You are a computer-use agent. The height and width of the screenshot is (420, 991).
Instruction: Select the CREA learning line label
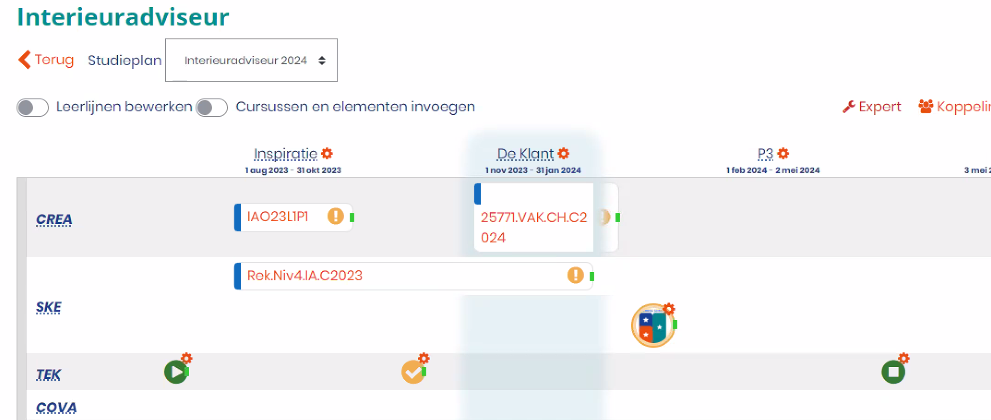click(x=54, y=220)
